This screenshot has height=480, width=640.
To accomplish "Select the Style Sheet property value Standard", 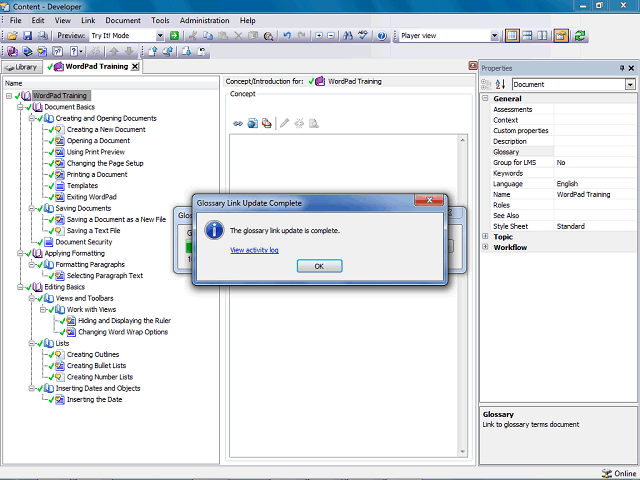I will (x=571, y=226).
